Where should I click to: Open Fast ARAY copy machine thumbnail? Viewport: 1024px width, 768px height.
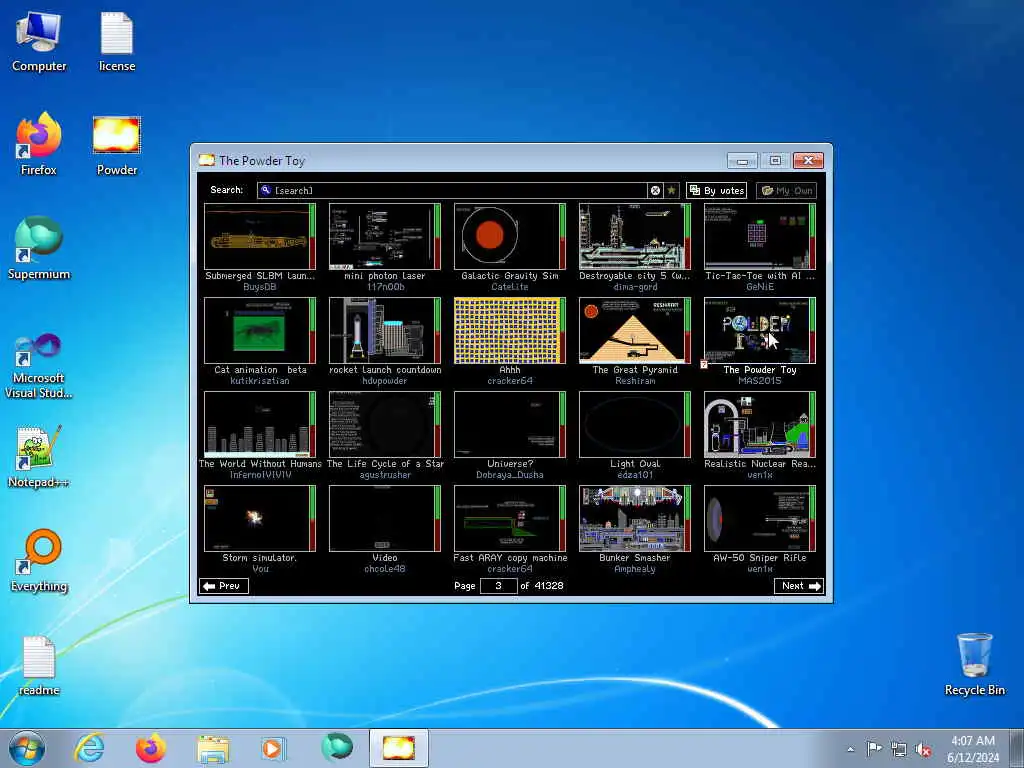(x=509, y=519)
